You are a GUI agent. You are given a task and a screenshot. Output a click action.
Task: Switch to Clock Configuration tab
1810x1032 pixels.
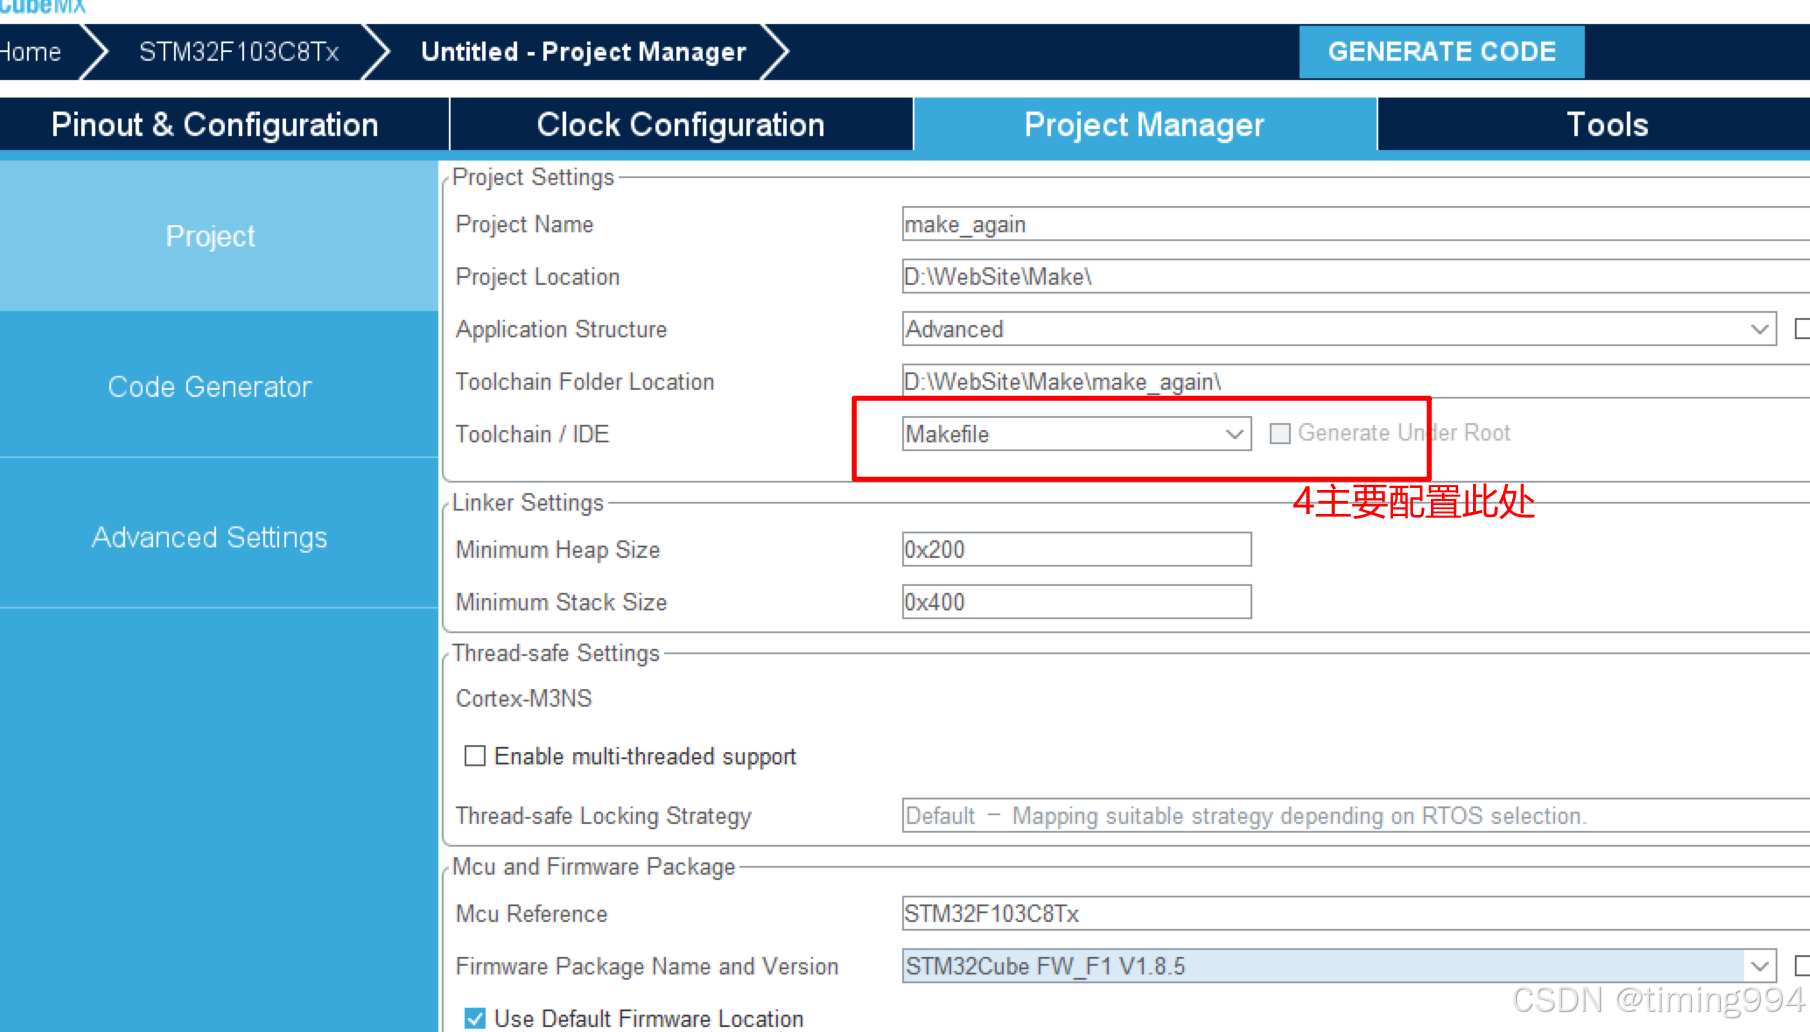click(681, 125)
